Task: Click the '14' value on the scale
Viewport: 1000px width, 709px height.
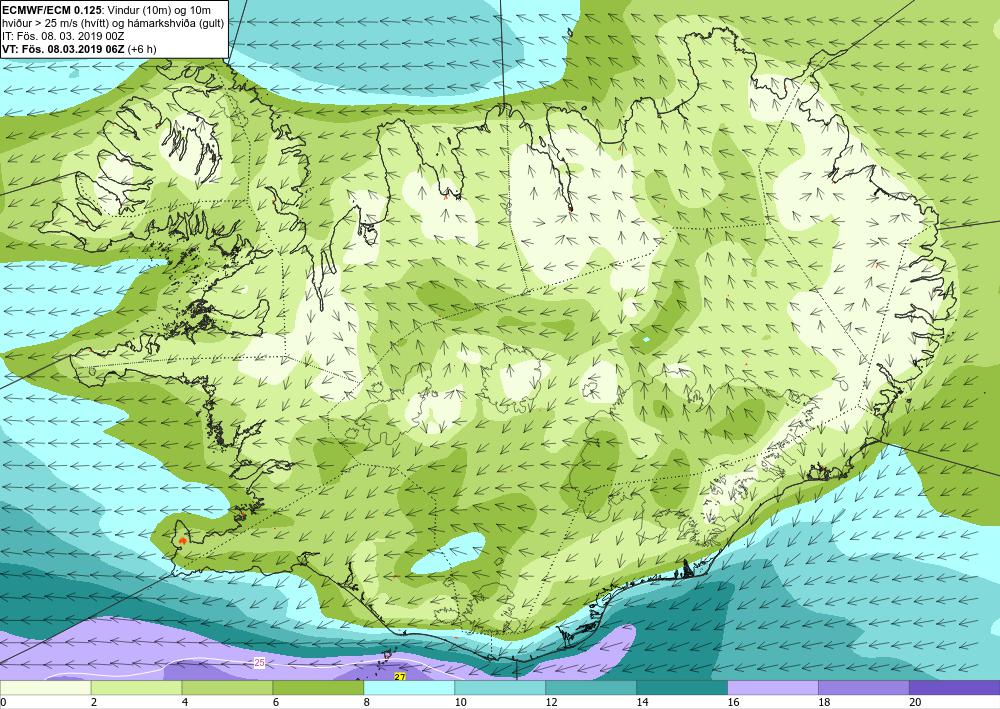Action: (642, 702)
